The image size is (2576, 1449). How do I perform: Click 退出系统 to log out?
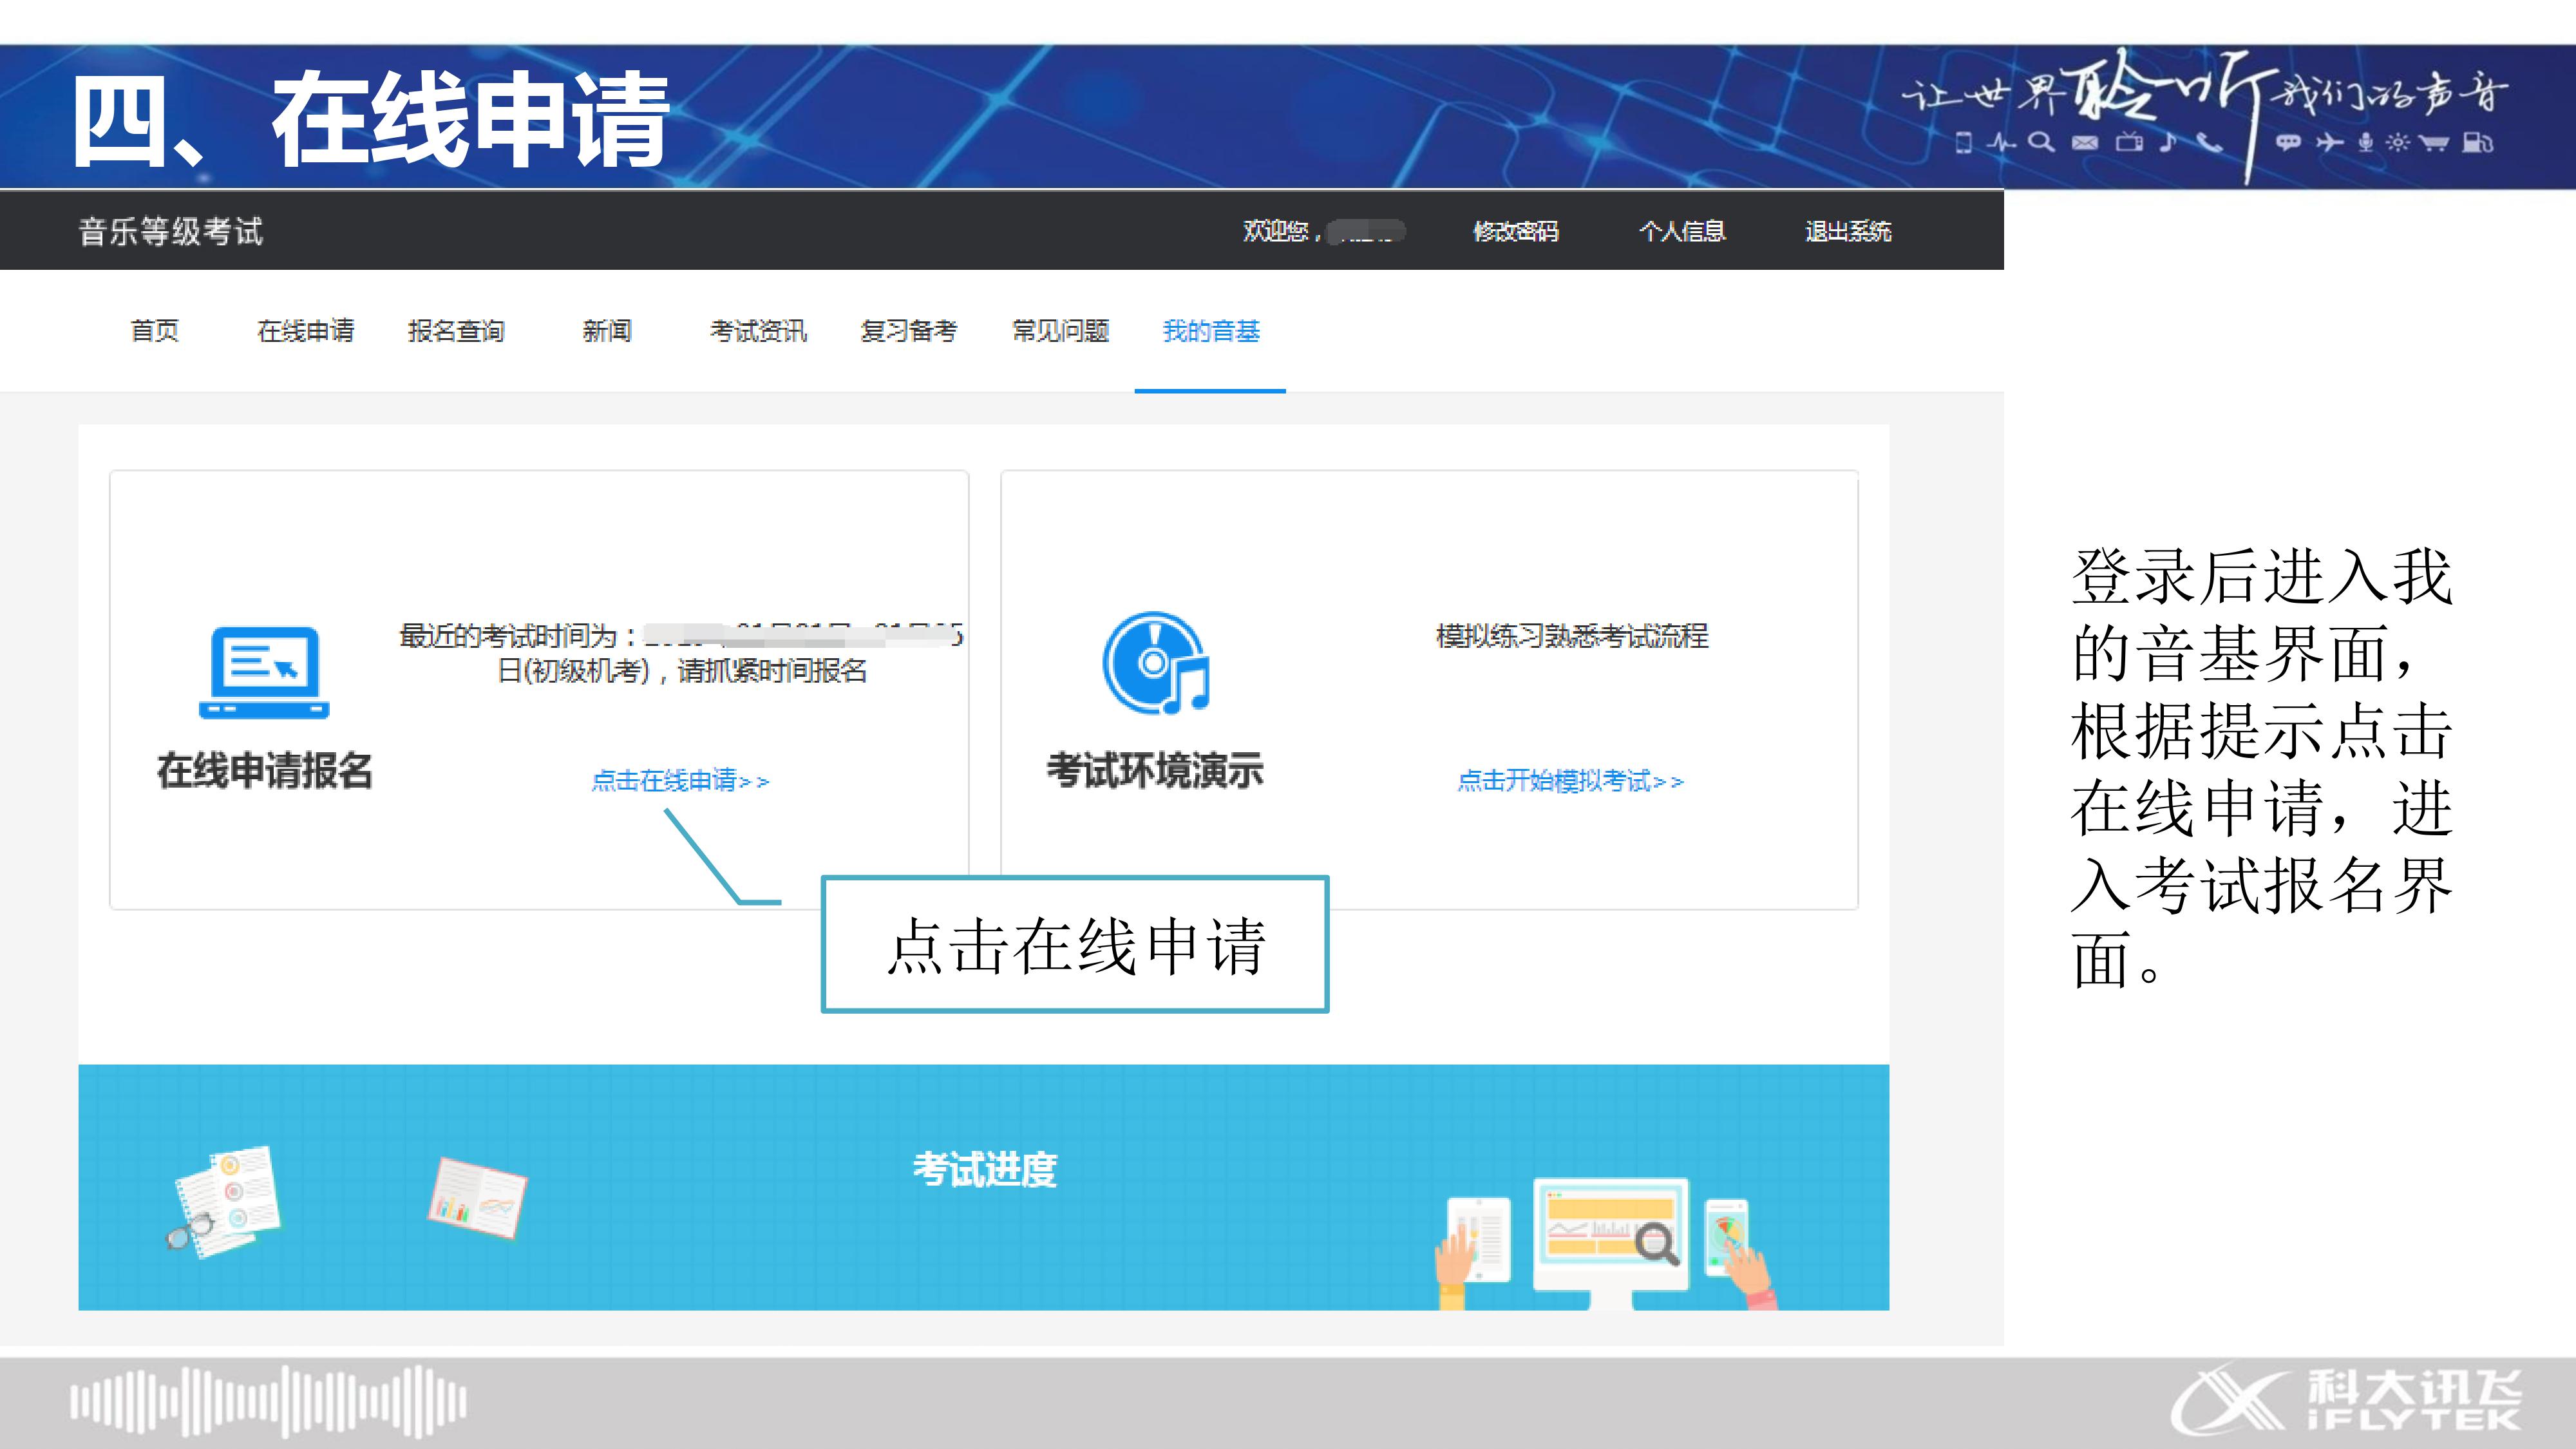[x=1847, y=232]
